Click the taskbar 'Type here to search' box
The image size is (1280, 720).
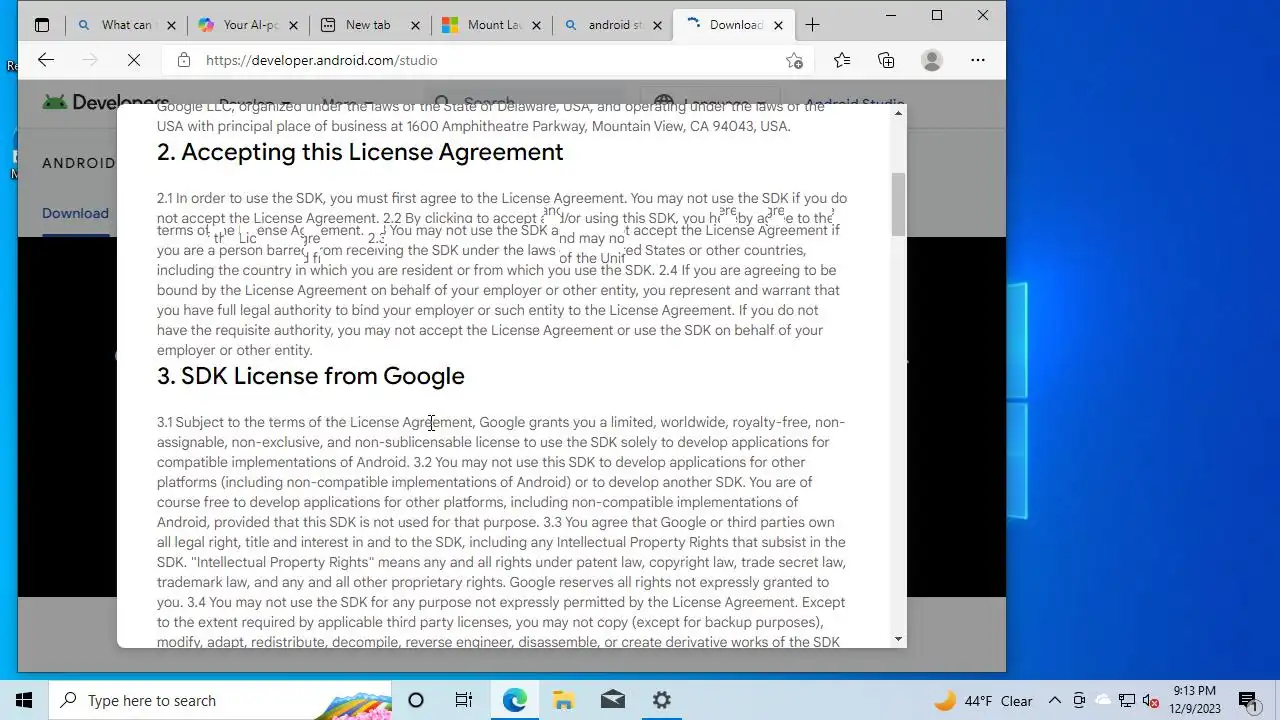pyautogui.click(x=220, y=700)
